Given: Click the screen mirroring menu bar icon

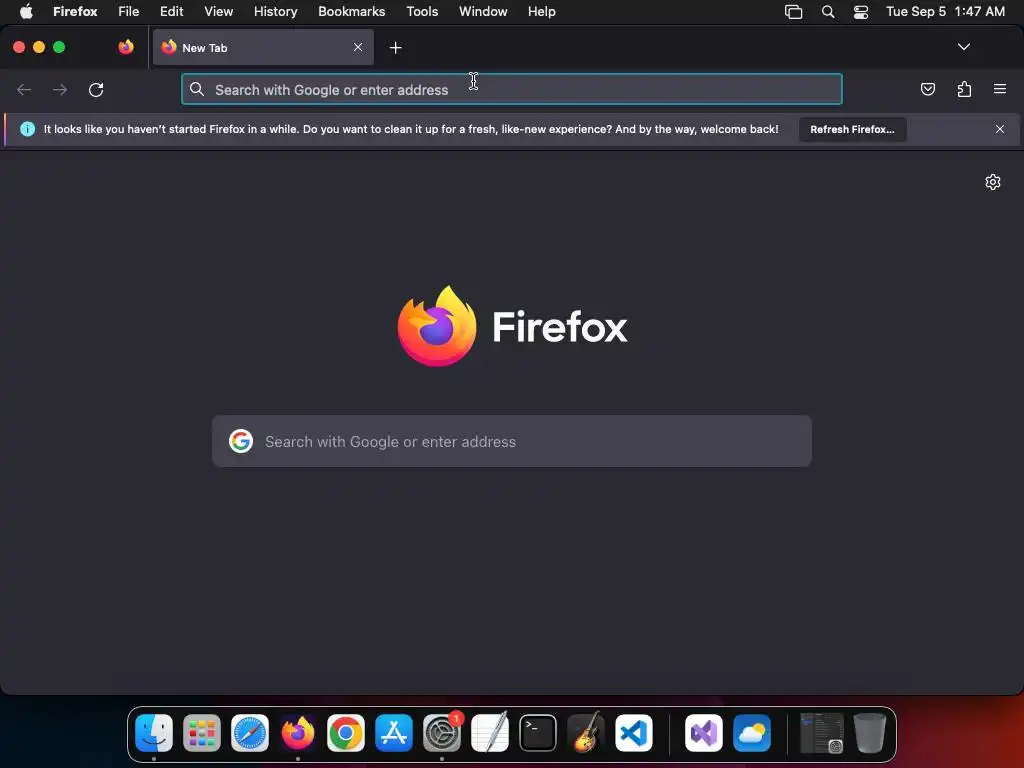Looking at the screenshot, I should pos(793,12).
